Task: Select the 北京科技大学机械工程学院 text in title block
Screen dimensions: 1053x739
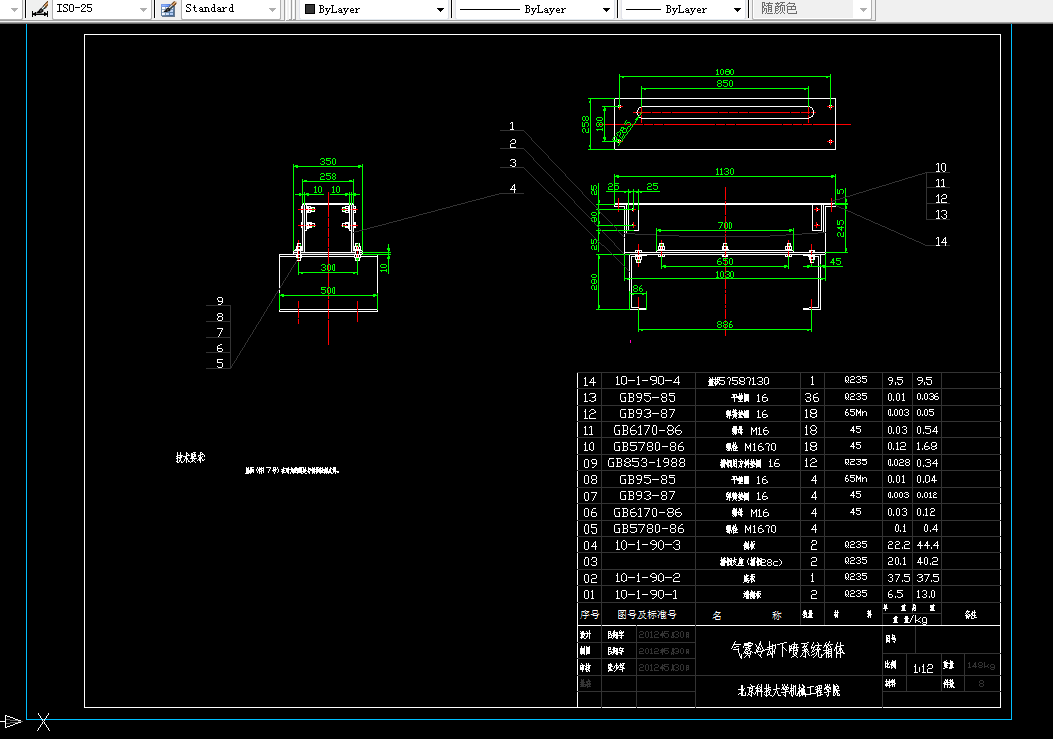Action: [788, 690]
